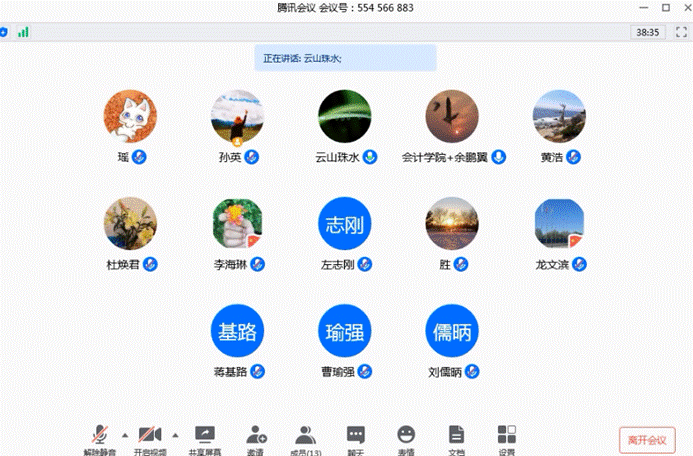Start screen sharing (共享屏幕)

click(x=204, y=436)
